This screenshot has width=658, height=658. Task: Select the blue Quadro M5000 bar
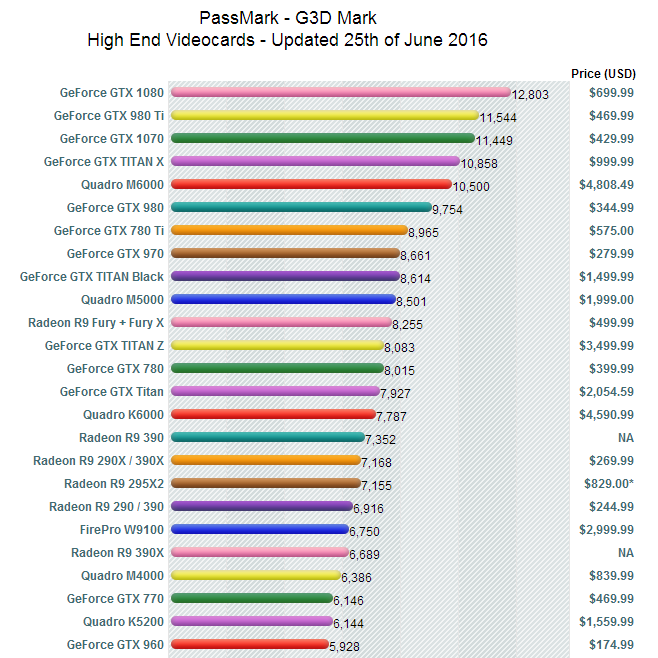pyautogui.click(x=283, y=299)
